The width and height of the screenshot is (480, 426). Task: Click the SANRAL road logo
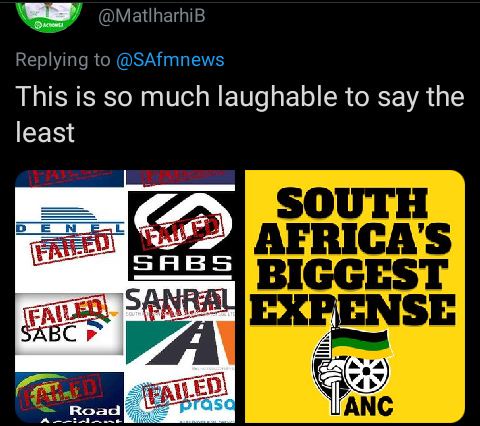point(180,328)
